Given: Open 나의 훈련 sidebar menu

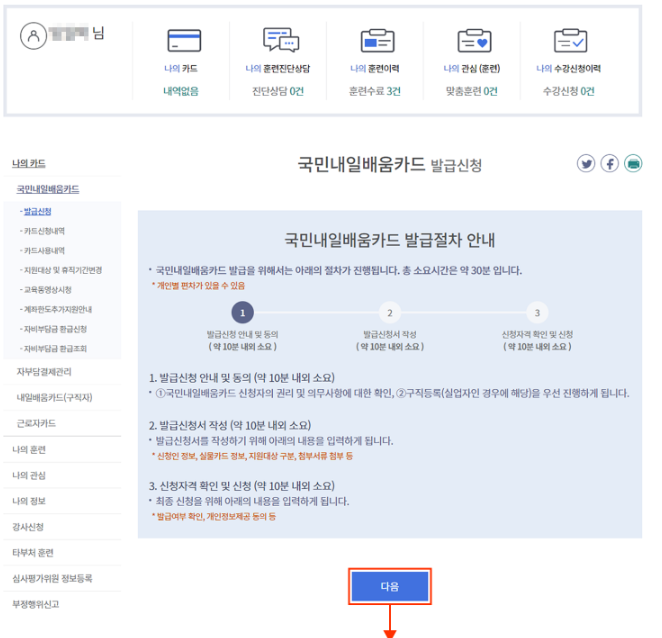Looking at the screenshot, I should pos(29,450).
